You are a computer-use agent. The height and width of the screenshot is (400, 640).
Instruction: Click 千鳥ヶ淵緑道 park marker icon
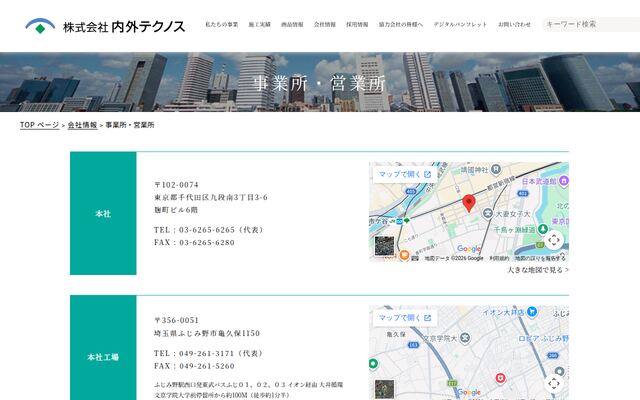(x=542, y=229)
